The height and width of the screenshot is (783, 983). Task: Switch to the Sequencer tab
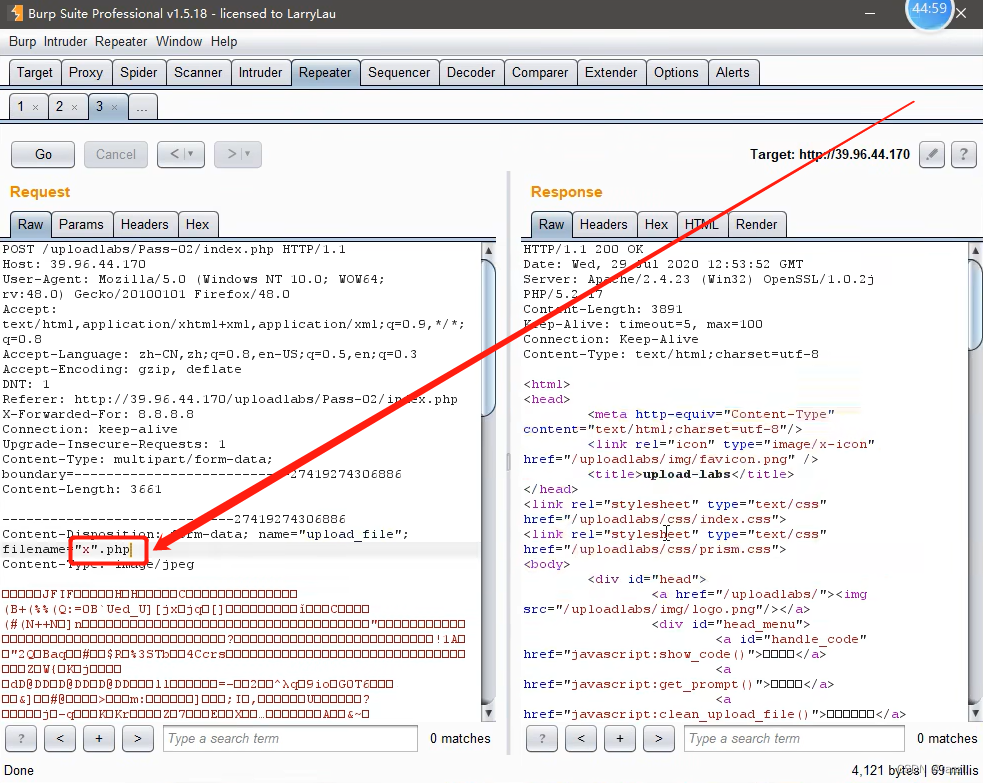coord(399,73)
